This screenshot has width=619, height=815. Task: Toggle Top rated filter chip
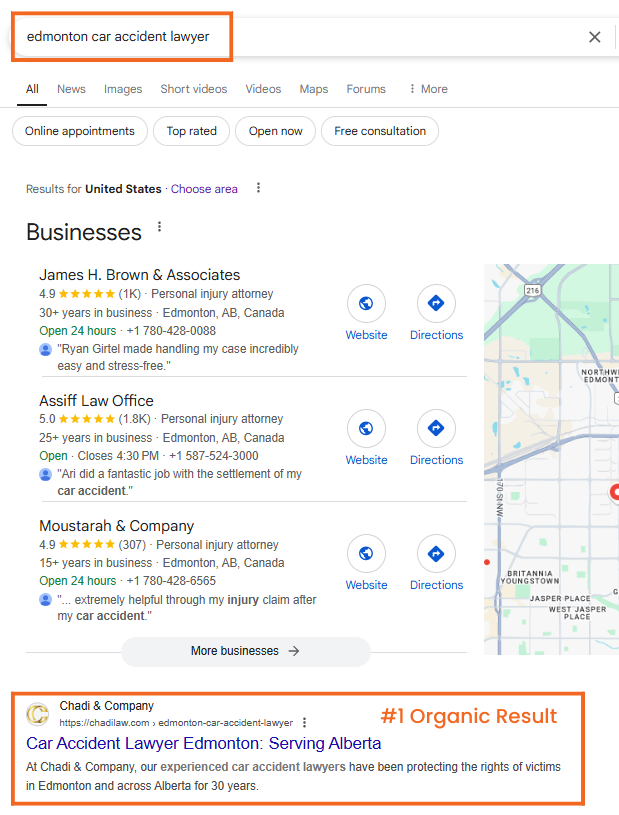click(x=192, y=131)
